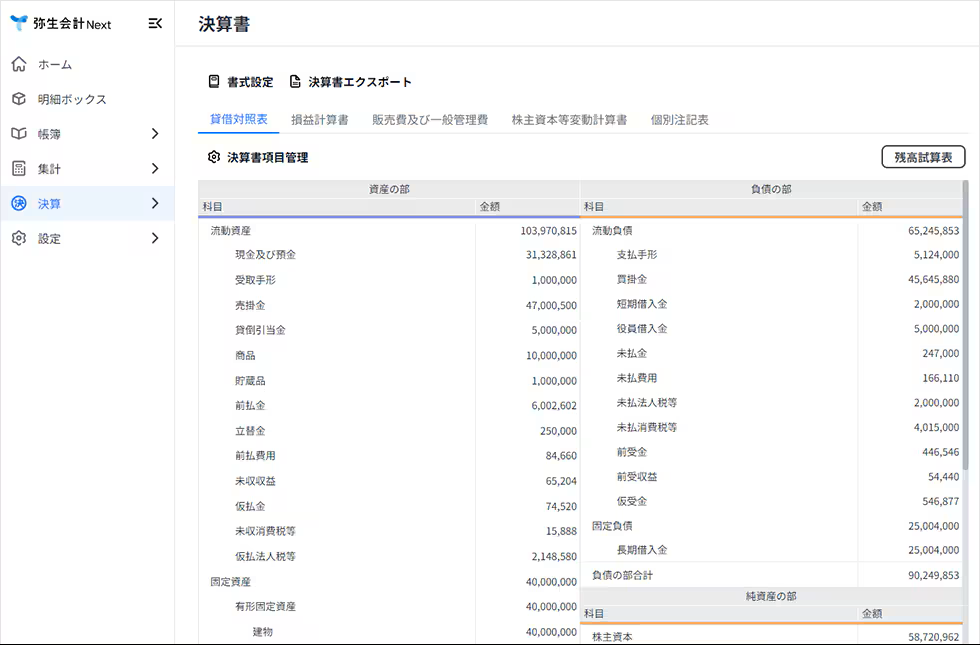Open the 残高試算表 button
Screen dimensions: 980x645
tap(922, 157)
